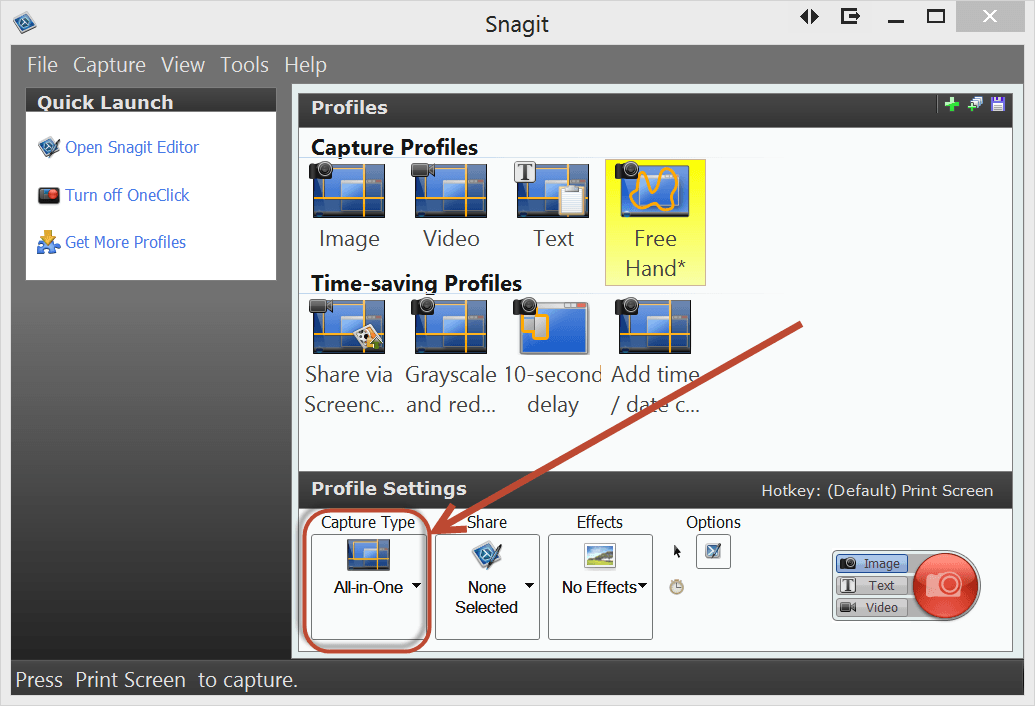Select the Image capture profile

349,207
